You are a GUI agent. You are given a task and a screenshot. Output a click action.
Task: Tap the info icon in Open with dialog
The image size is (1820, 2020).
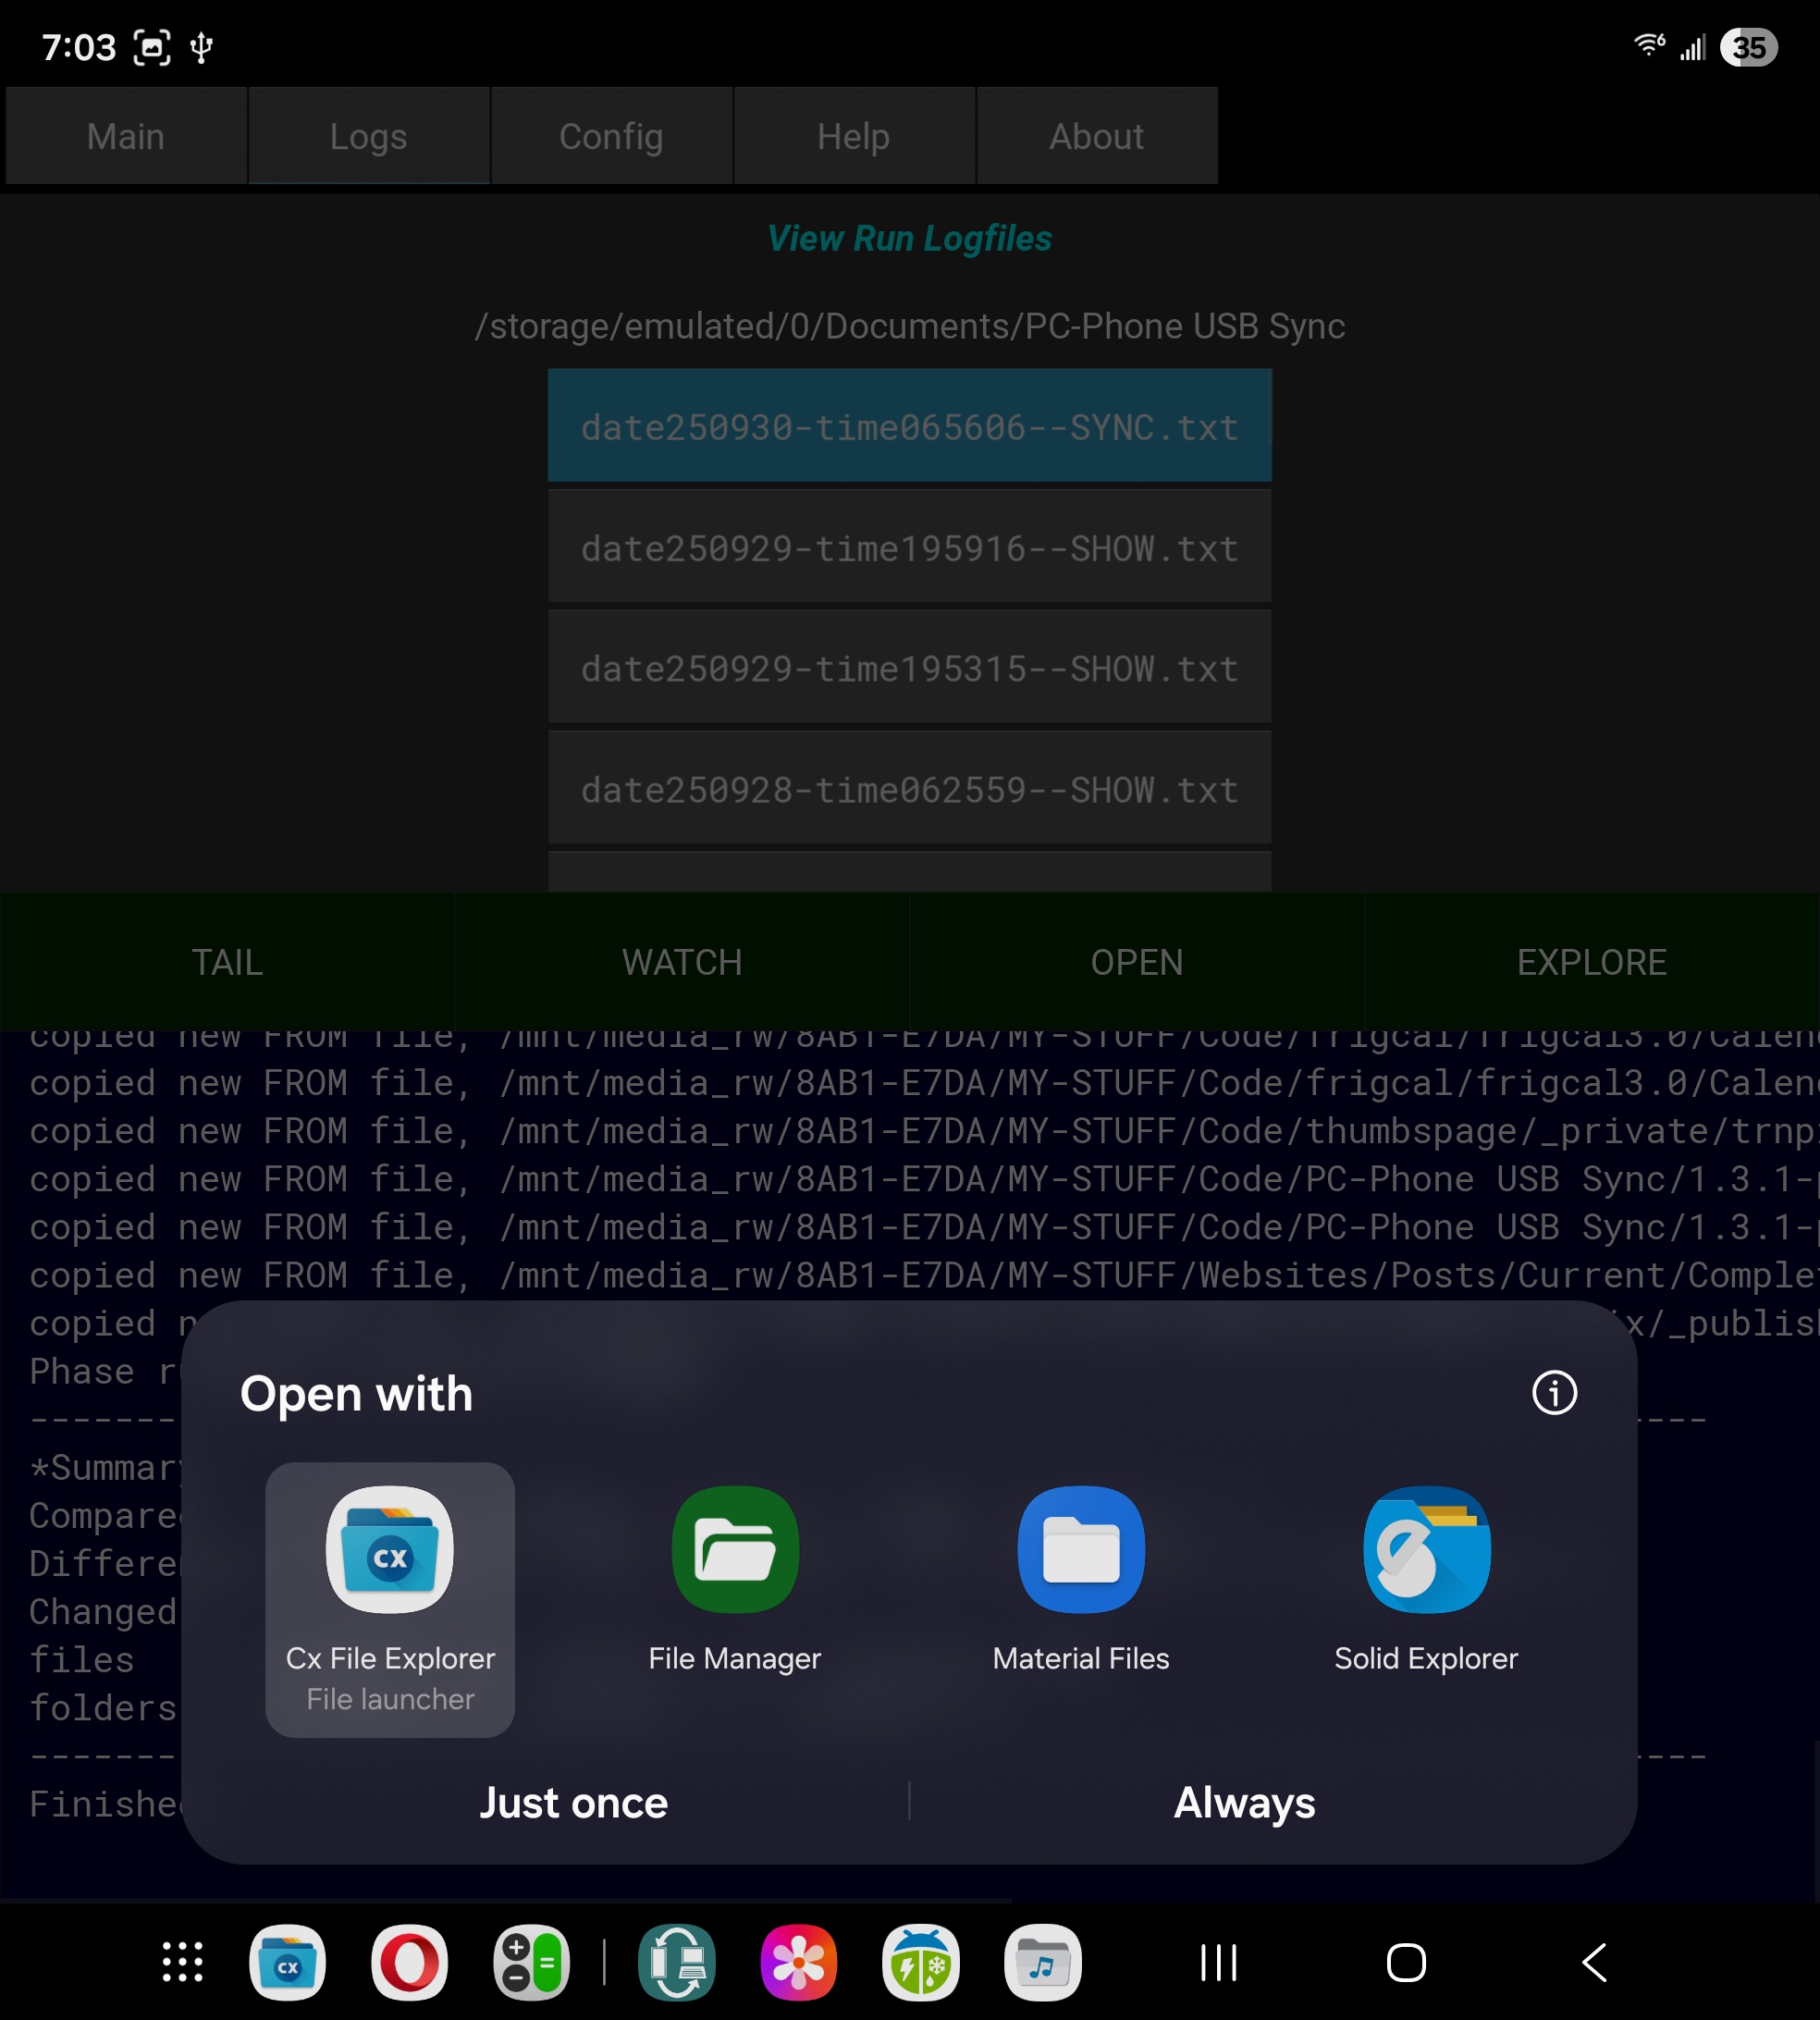[1554, 1393]
